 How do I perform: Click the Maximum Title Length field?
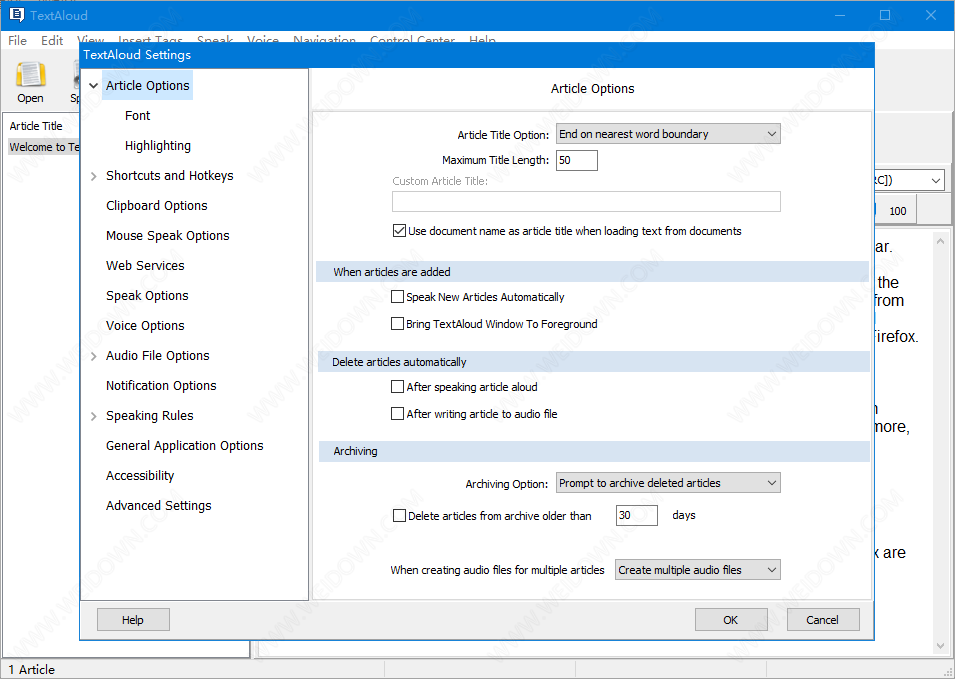[x=576, y=160]
